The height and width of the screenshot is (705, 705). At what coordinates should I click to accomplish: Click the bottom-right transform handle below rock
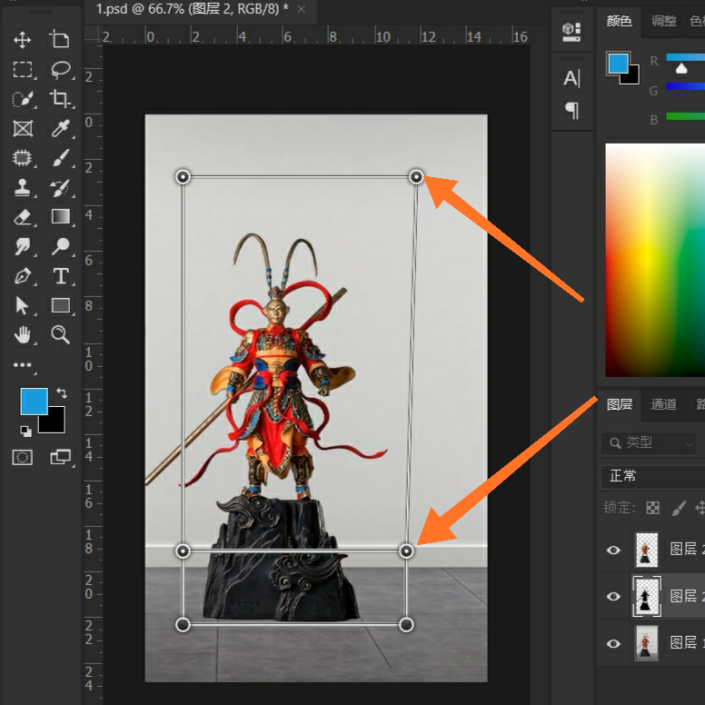pyautogui.click(x=406, y=625)
